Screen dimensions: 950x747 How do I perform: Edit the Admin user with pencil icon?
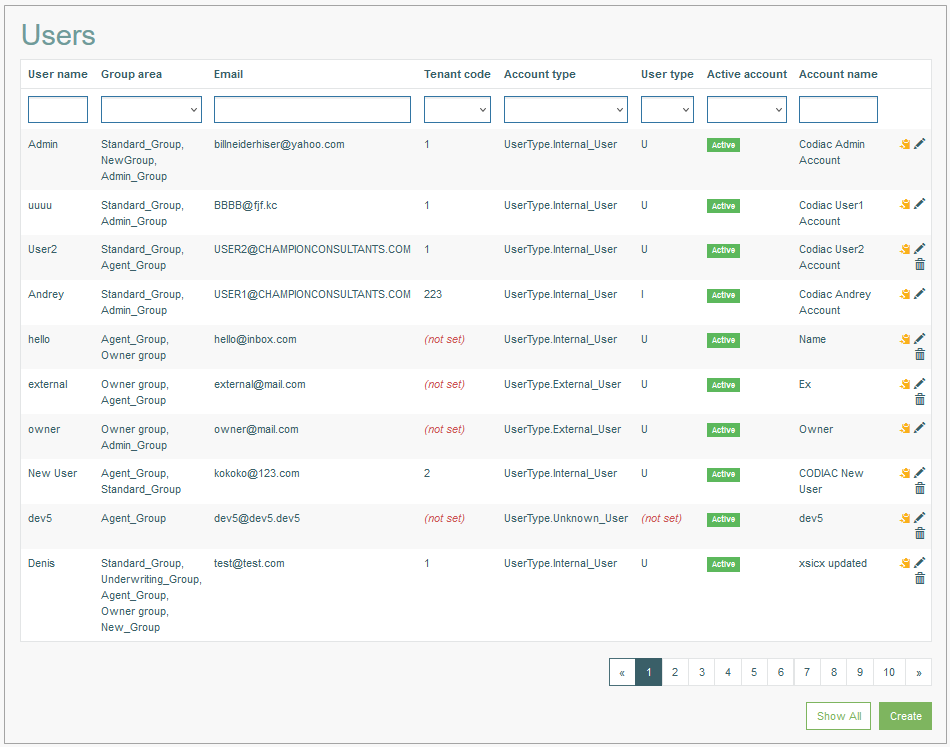[x=920, y=144]
